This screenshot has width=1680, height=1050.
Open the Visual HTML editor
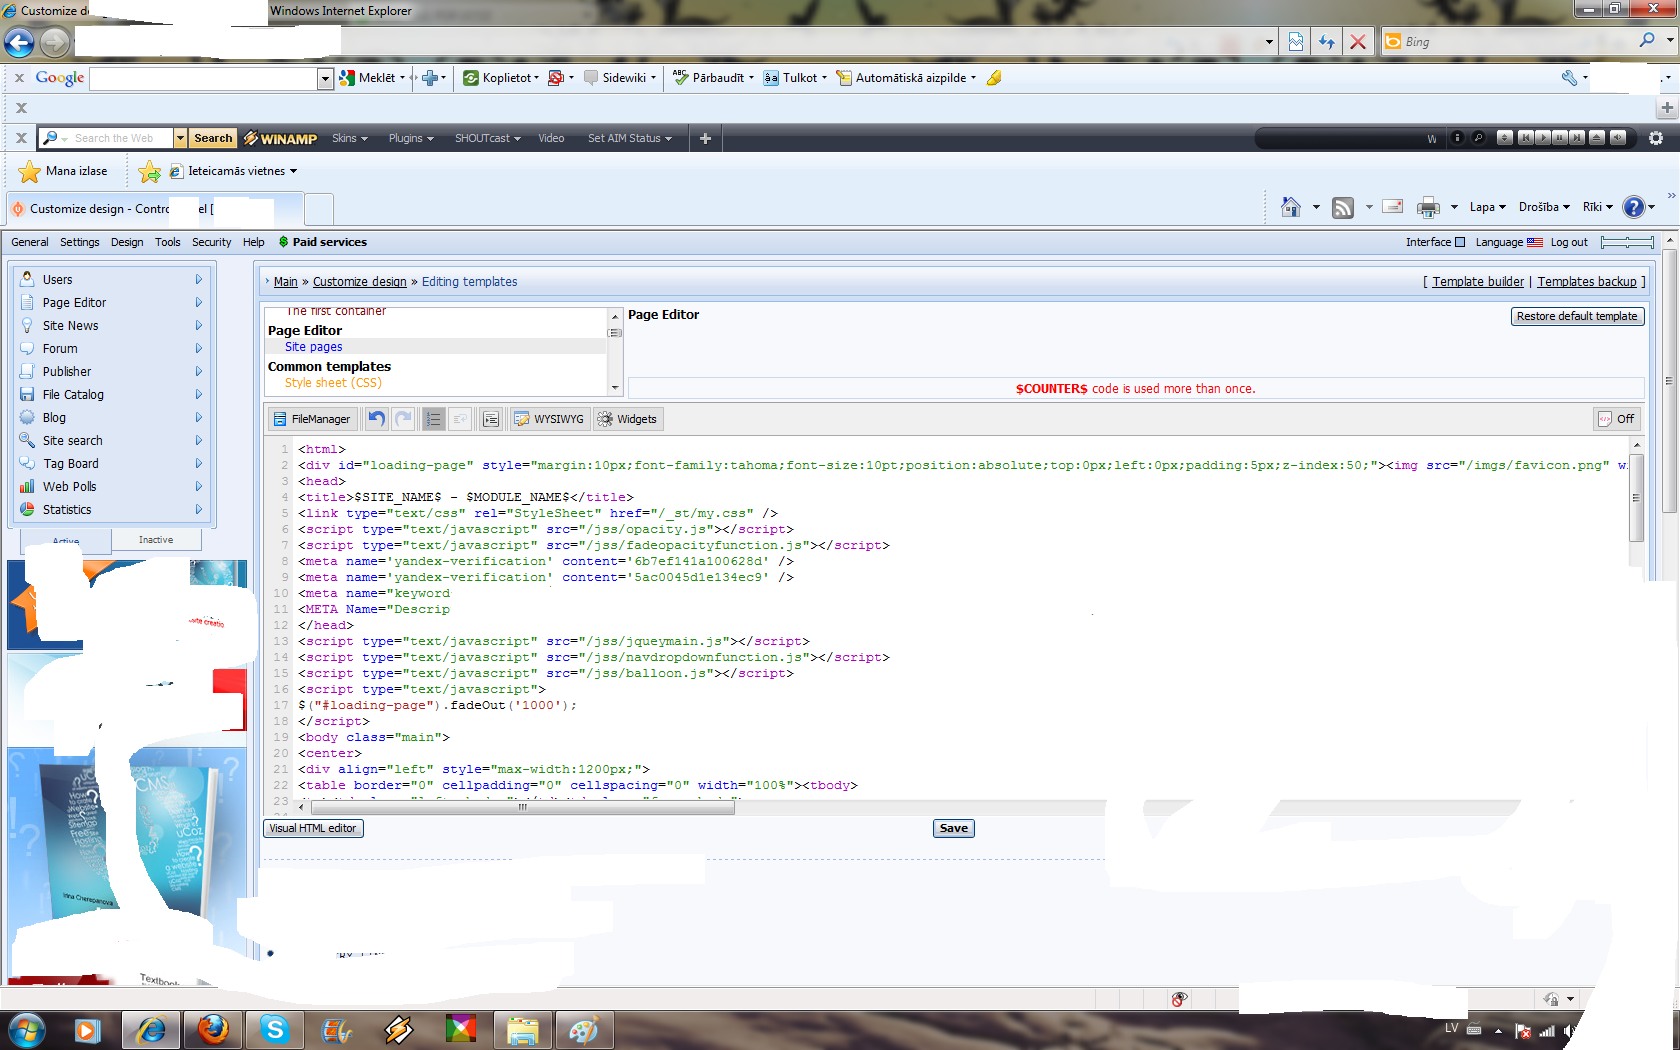coord(313,828)
